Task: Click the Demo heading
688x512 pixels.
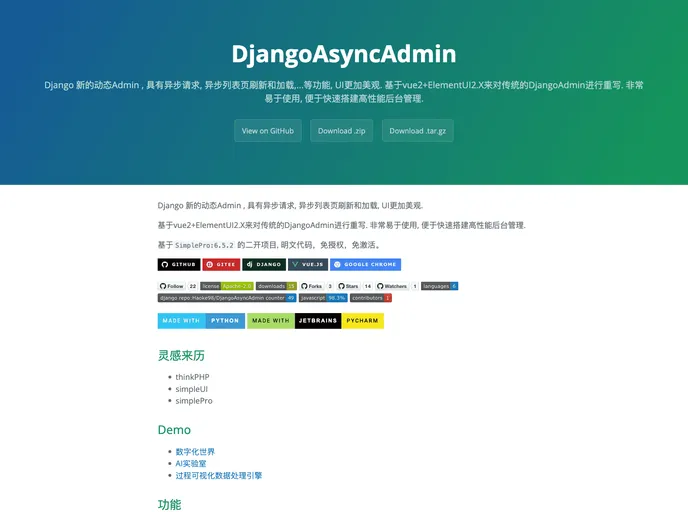Action: [174, 430]
